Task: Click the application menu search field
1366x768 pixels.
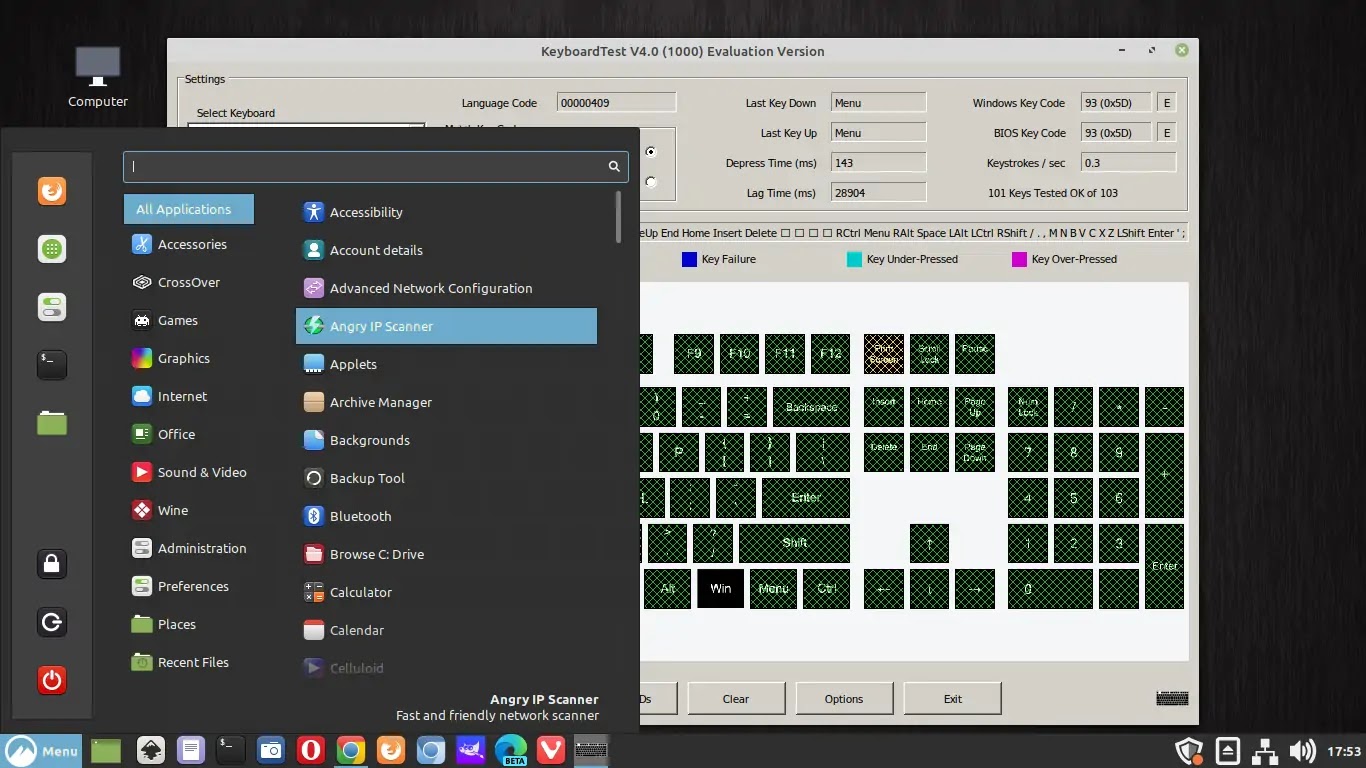Action: (376, 166)
